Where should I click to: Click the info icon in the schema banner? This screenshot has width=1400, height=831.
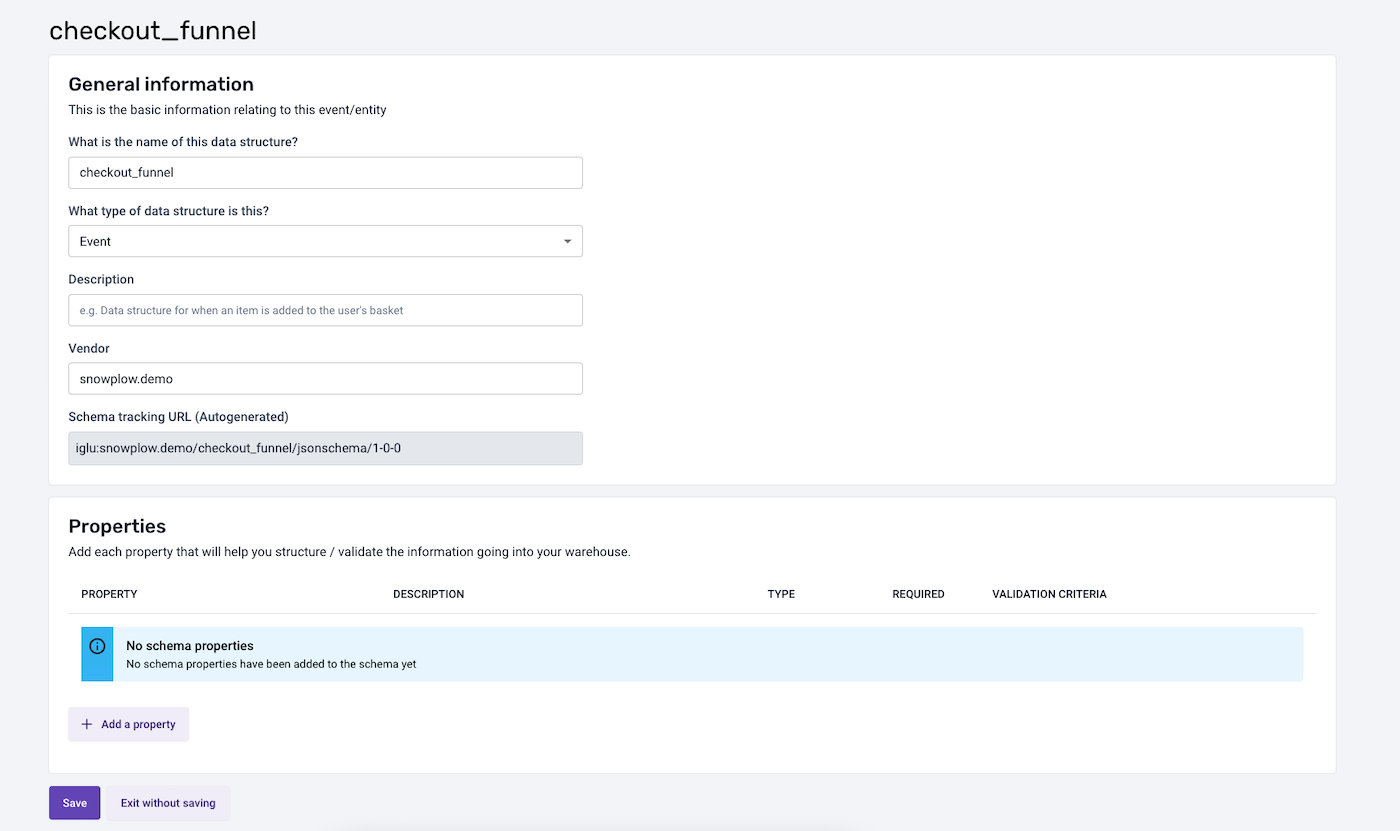tap(97, 646)
